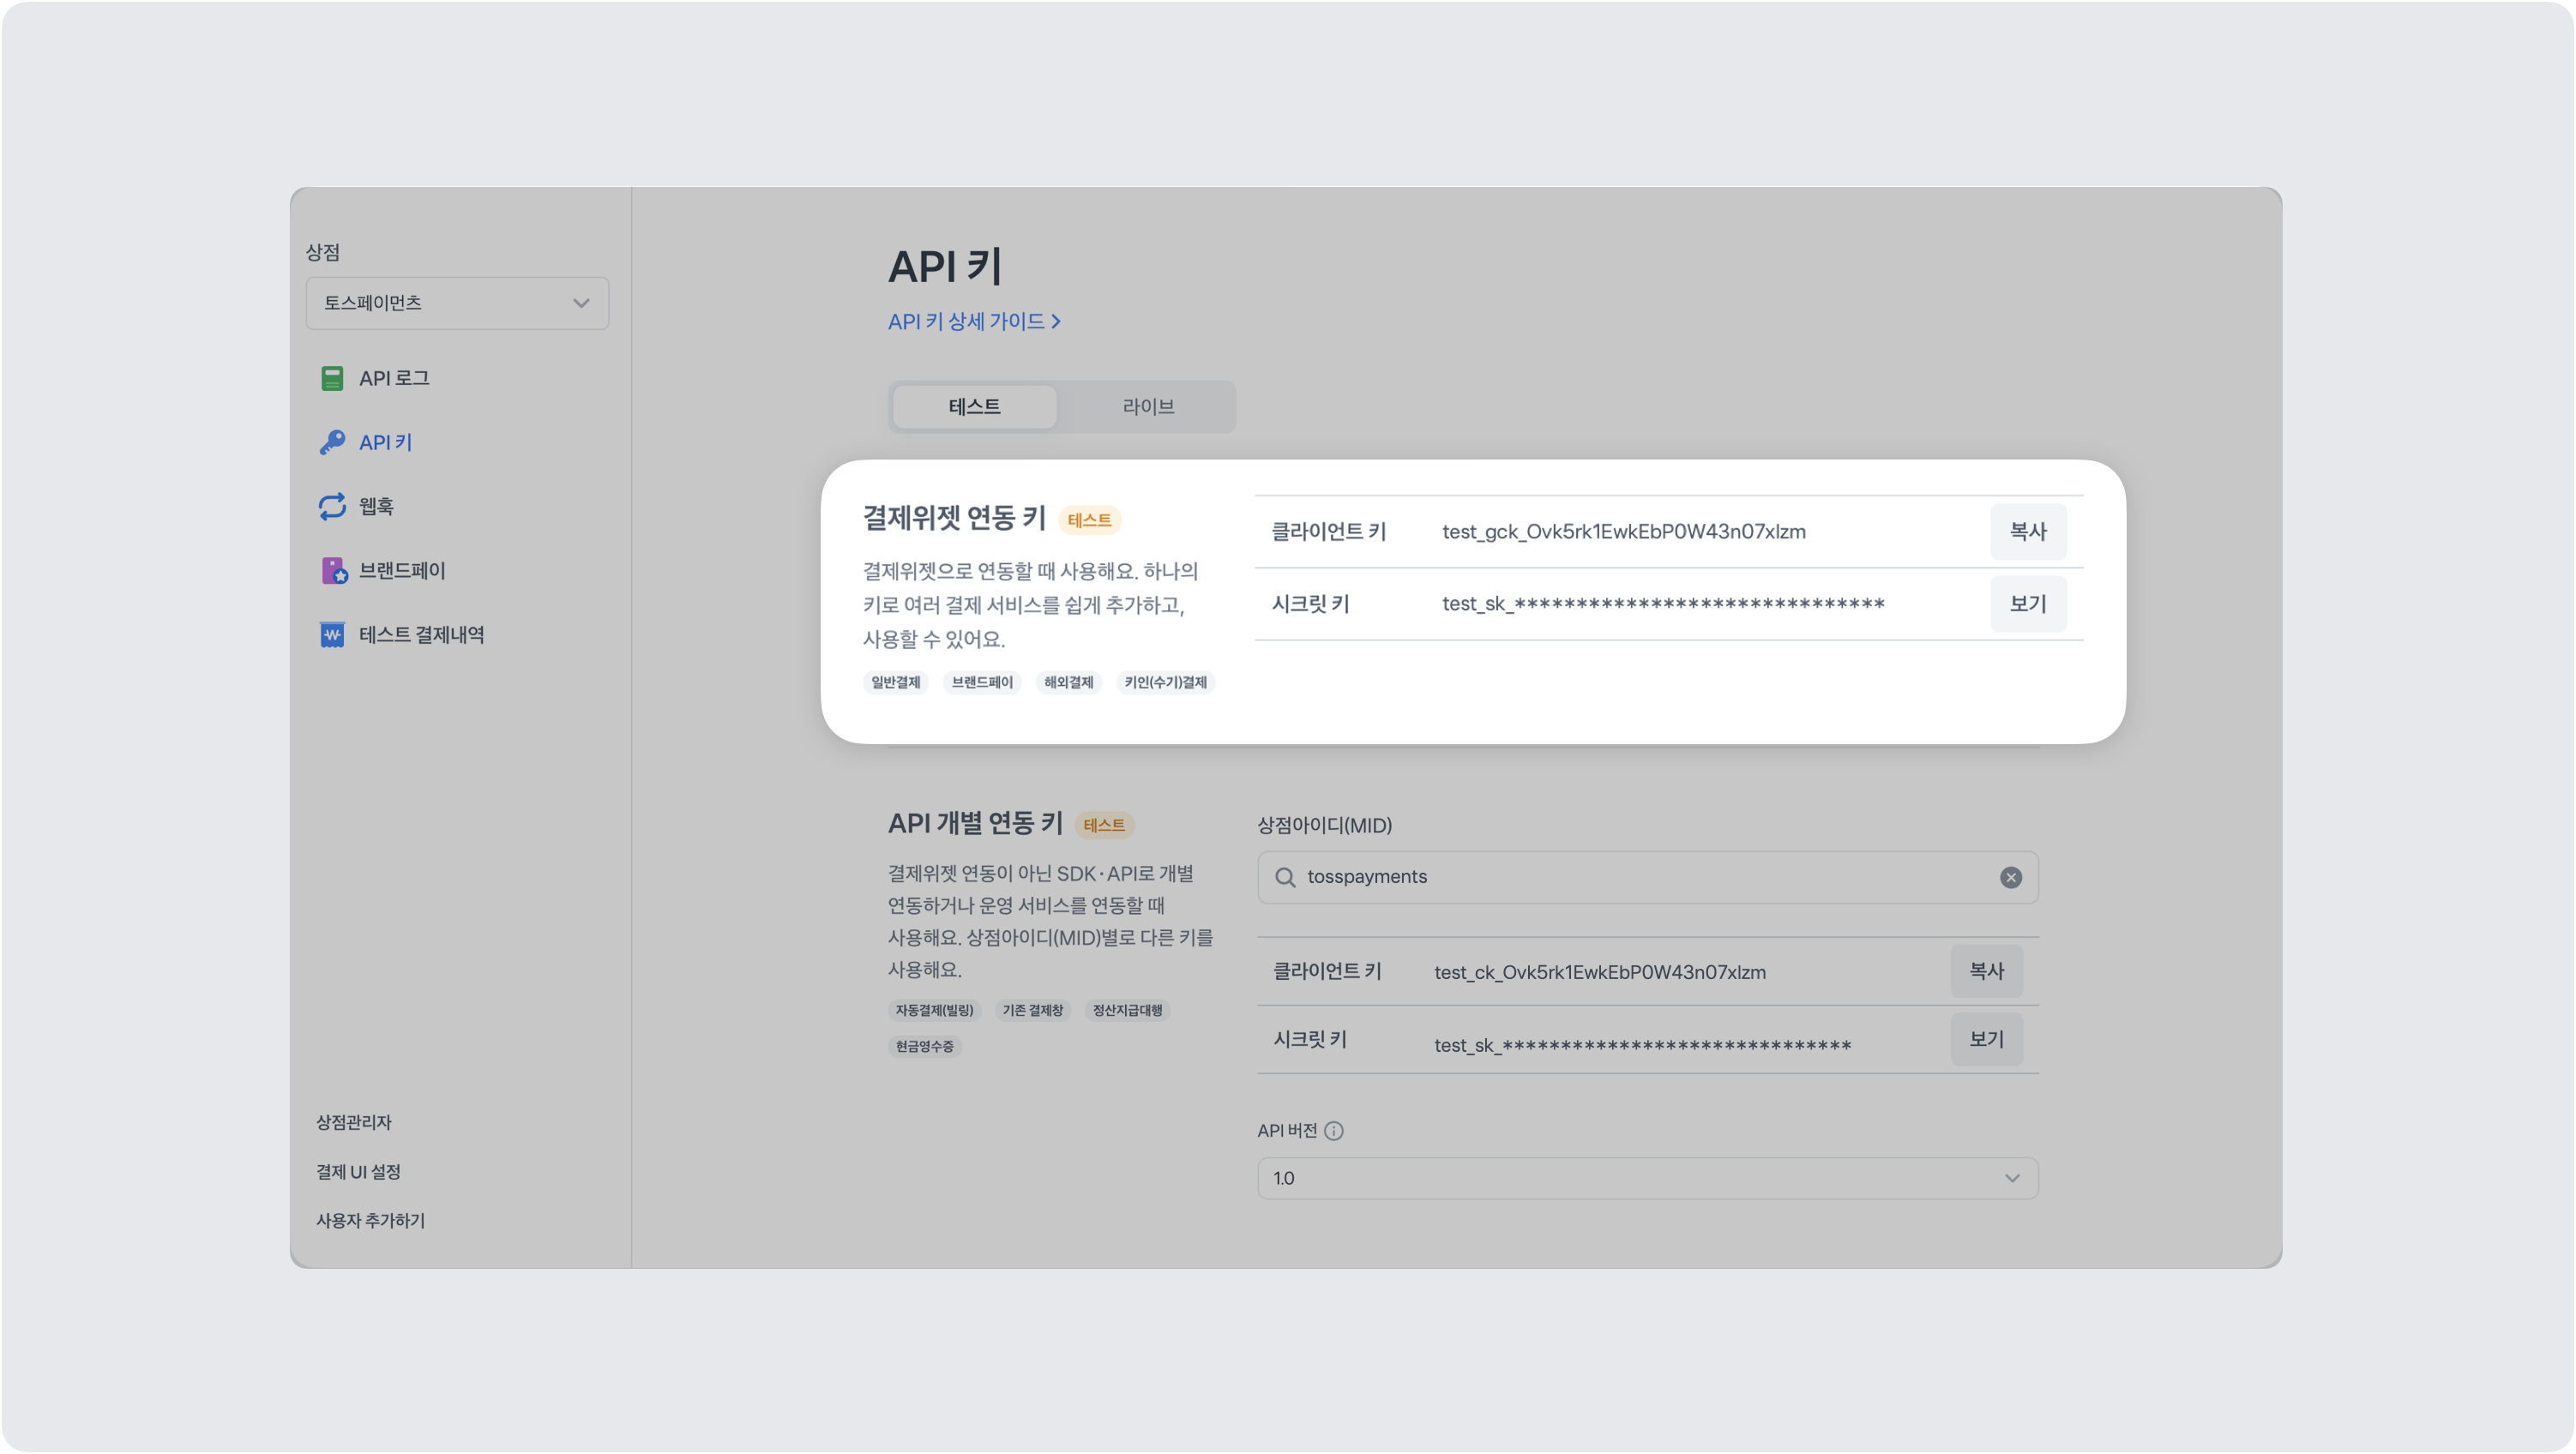Screen dimensions: 2576x1454
Task: Click the purple 브랜드페이 icon
Action: [333, 570]
